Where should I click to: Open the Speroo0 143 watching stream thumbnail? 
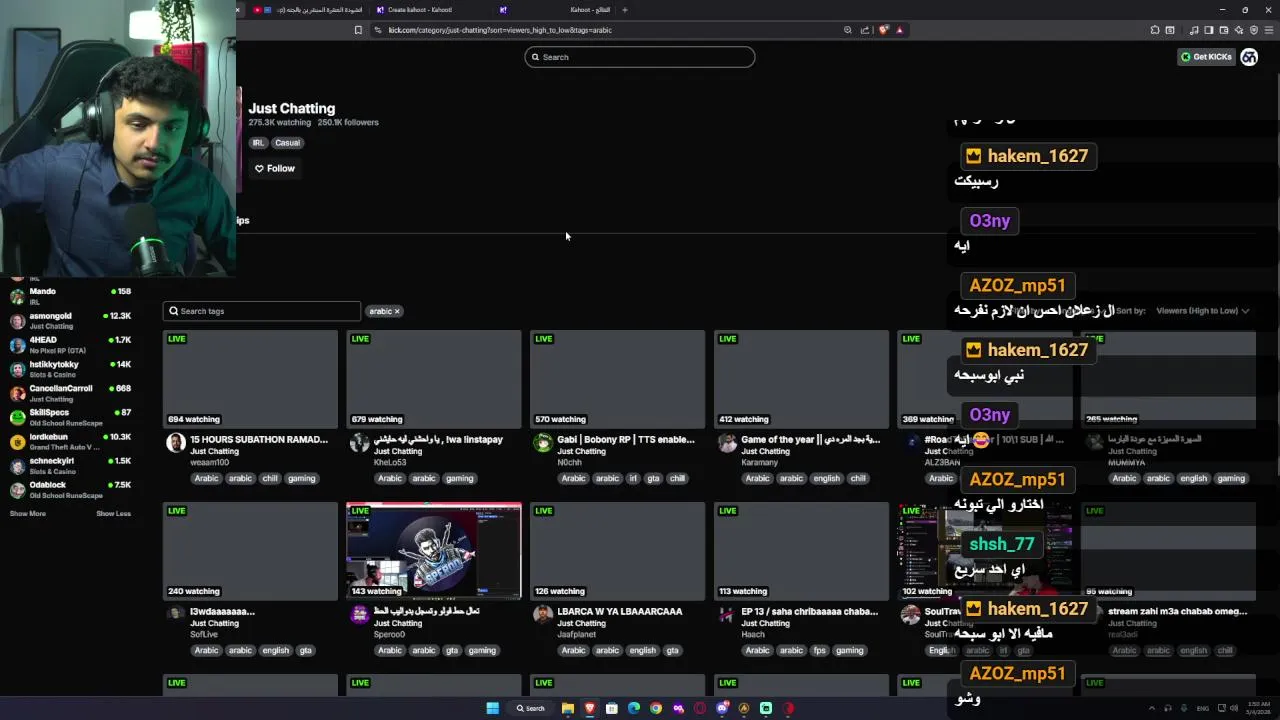[434, 551]
